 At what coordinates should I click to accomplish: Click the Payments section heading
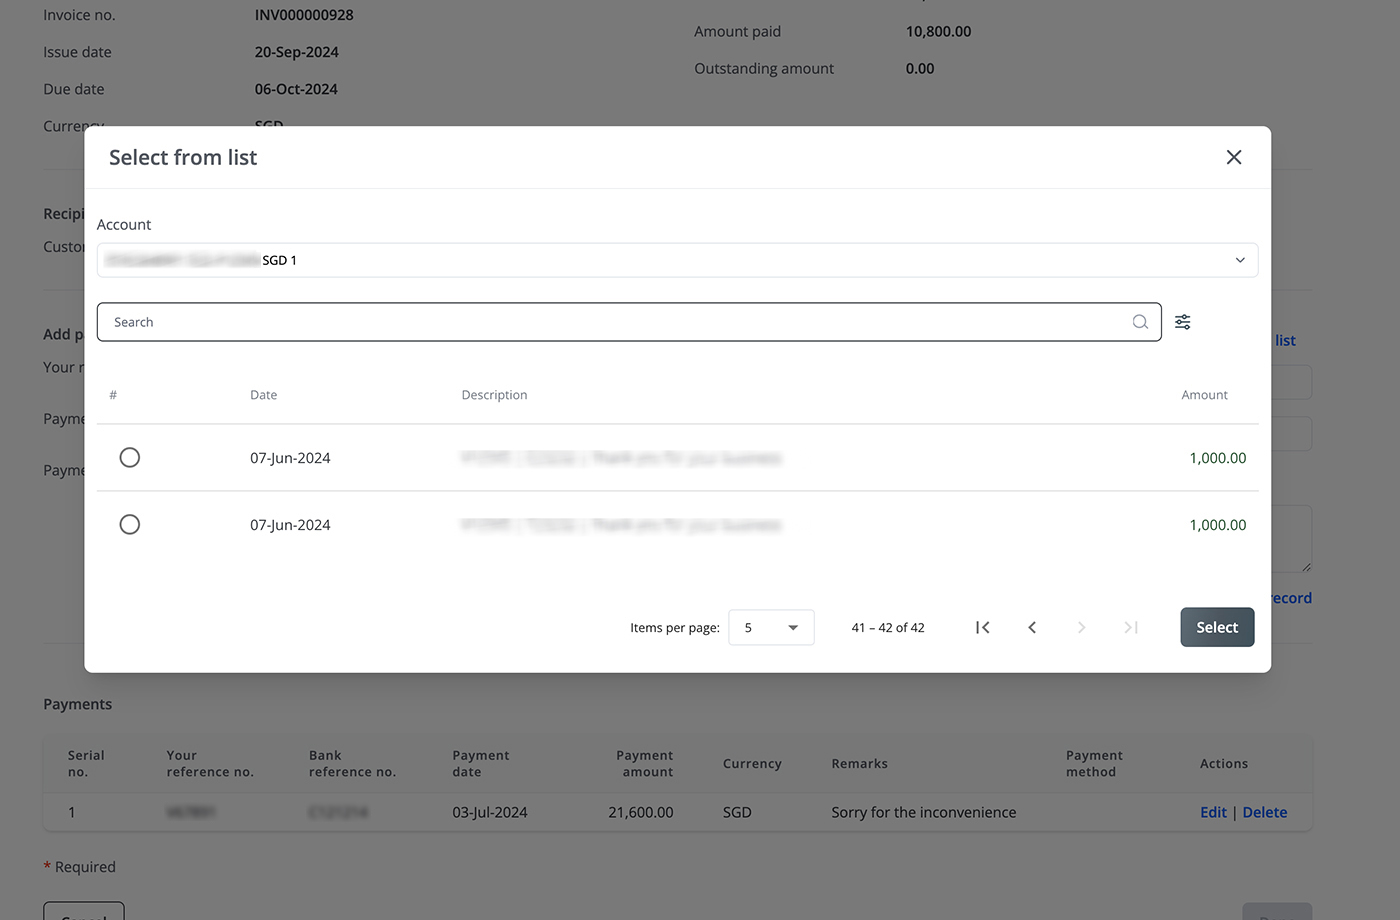78,704
